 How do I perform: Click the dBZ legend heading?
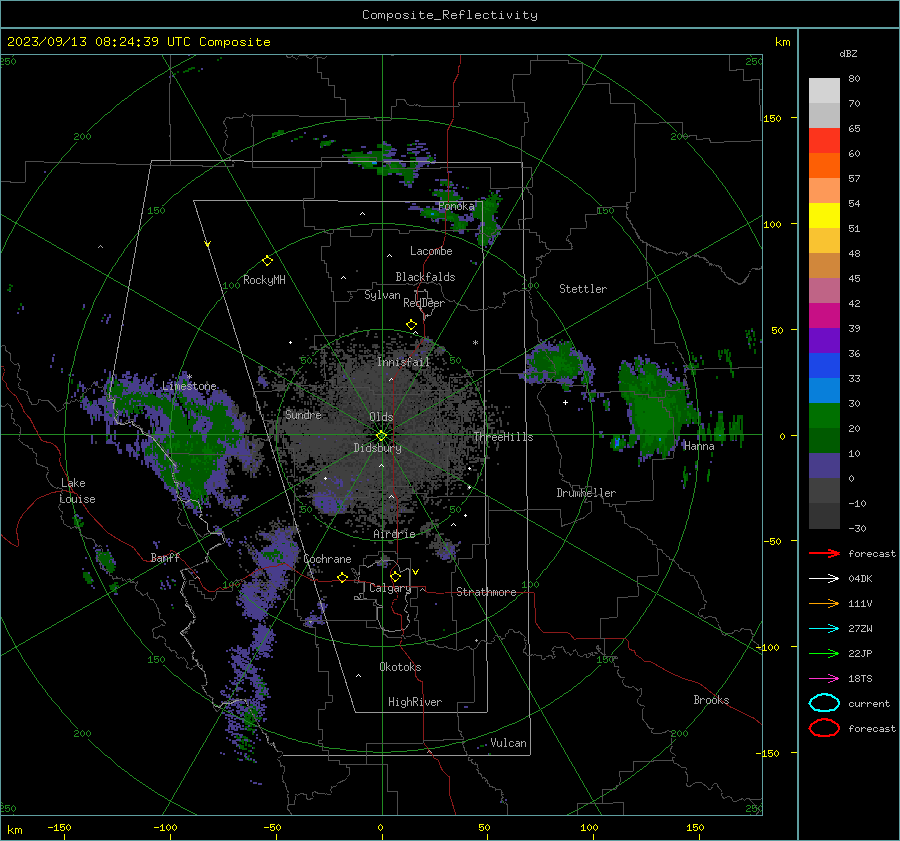coord(848,53)
